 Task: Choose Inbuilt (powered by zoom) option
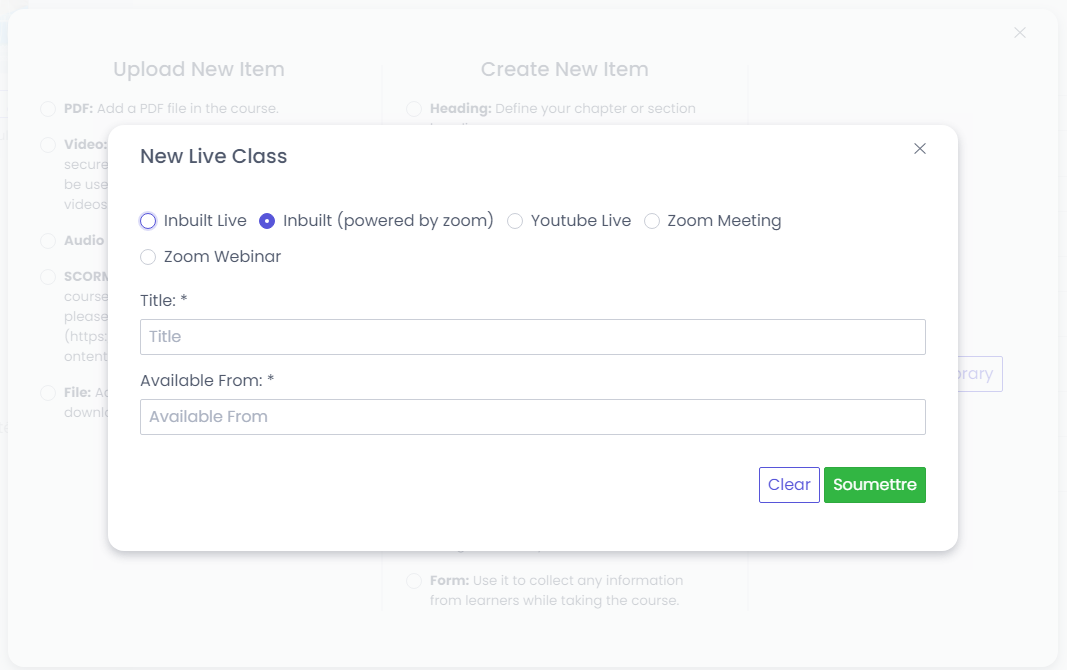click(267, 221)
